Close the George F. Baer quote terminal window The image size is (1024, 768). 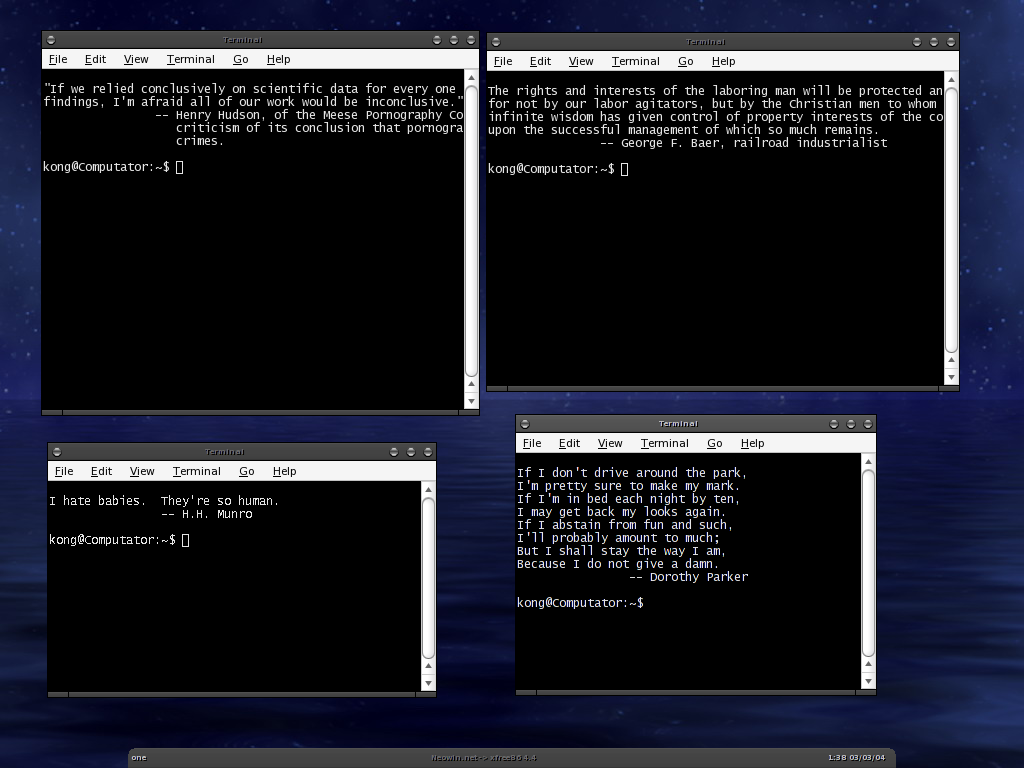951,42
